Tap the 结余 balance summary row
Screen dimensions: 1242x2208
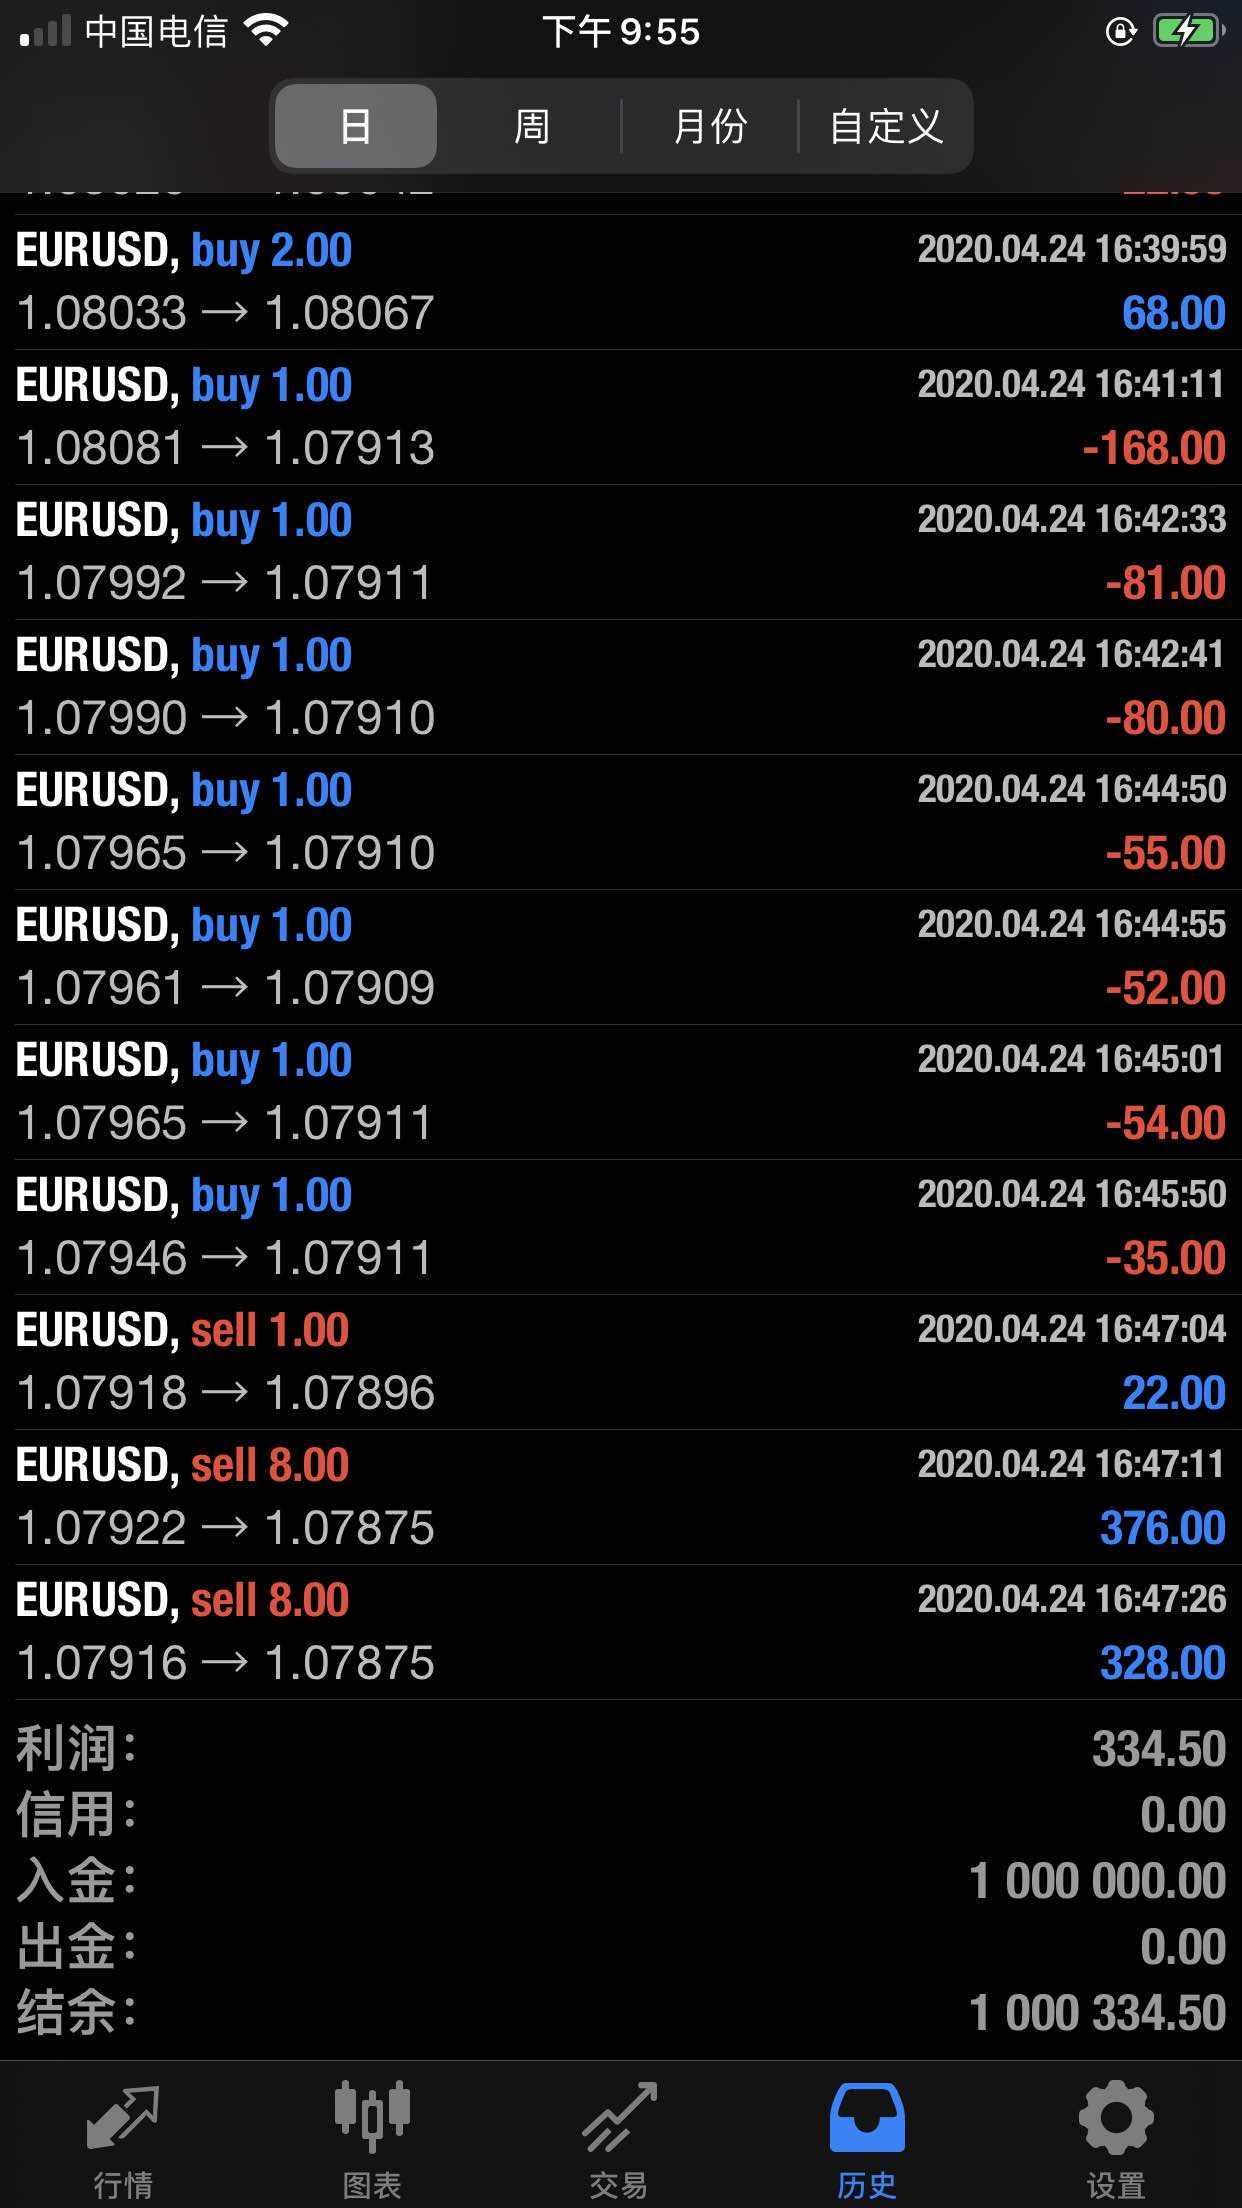coord(620,2013)
